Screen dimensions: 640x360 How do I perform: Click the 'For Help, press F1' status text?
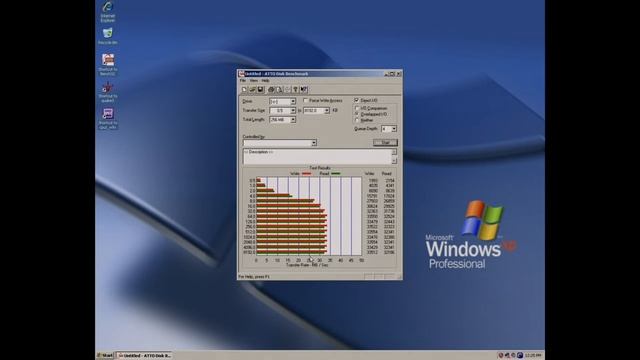(x=254, y=277)
